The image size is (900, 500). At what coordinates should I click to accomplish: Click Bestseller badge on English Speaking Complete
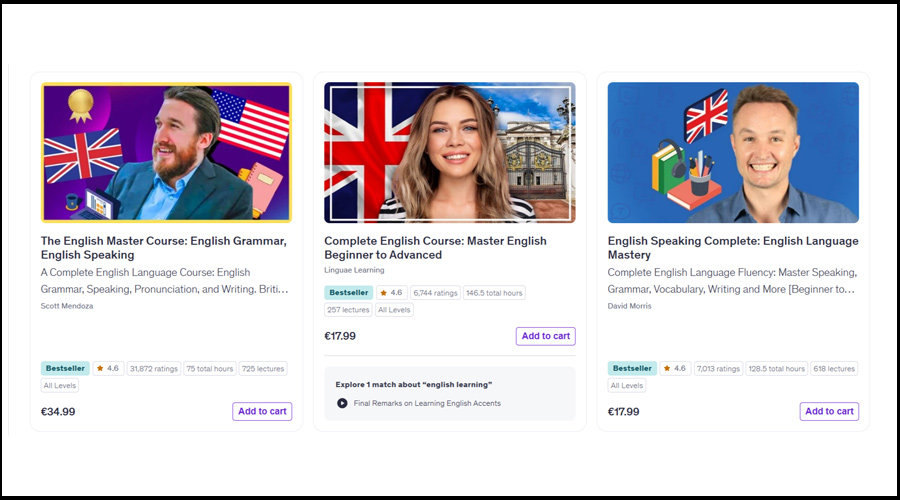[x=632, y=369]
